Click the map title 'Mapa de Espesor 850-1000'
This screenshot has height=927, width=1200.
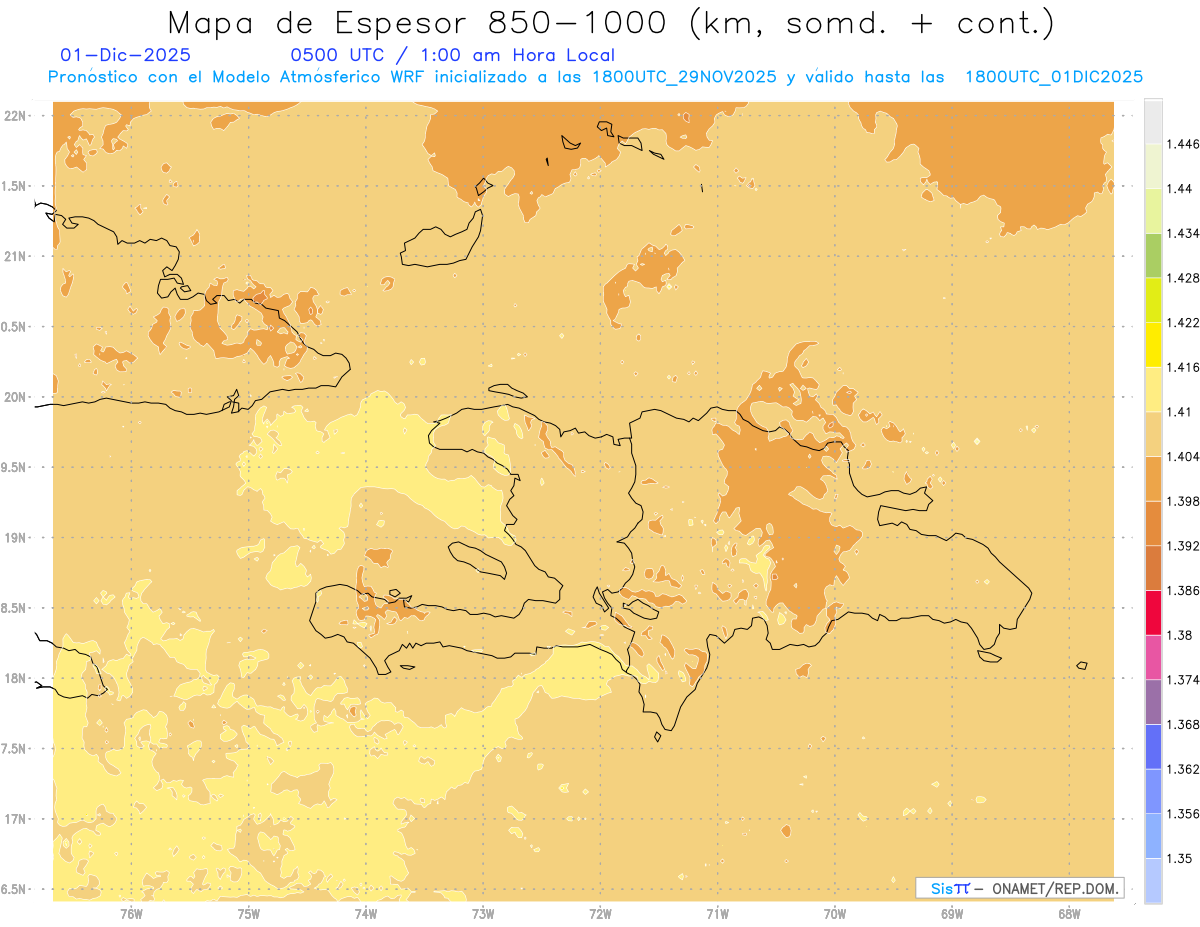click(418, 22)
